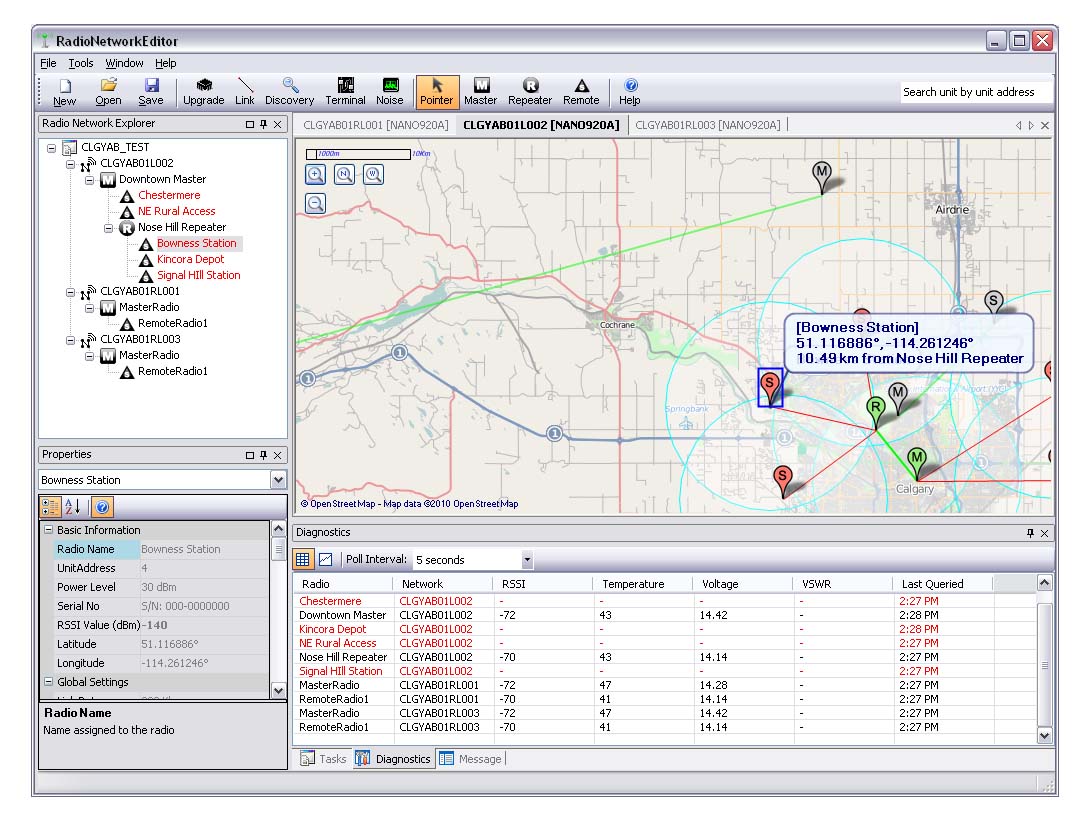Run the Discovery tool
Viewport: 1091px width, 822px height.
(x=289, y=93)
